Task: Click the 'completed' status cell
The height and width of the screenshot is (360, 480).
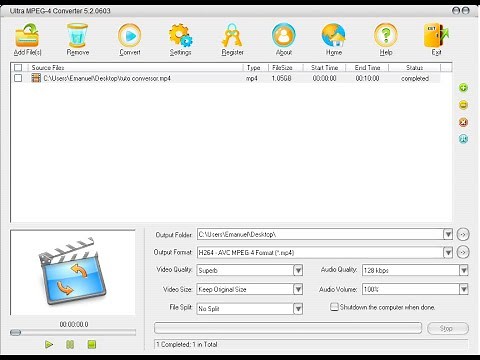Action: click(415, 78)
